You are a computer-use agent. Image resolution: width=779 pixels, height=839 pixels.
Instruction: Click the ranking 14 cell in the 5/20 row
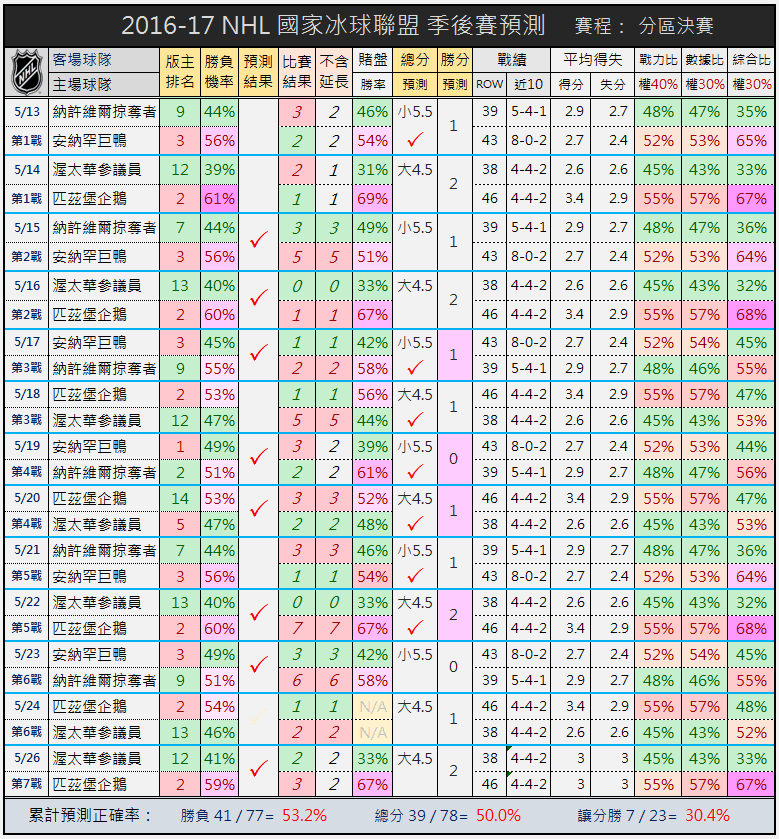click(180, 498)
